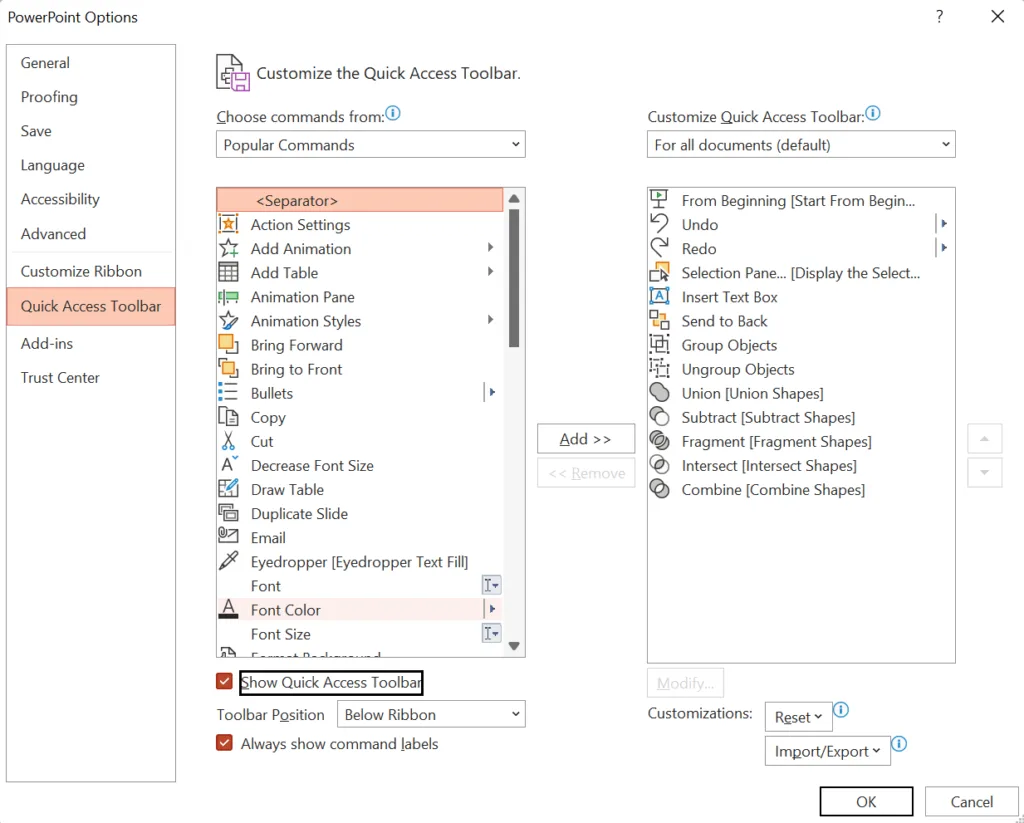The width and height of the screenshot is (1024, 823).
Task: Click the Fragment Shapes icon
Action: [660, 441]
